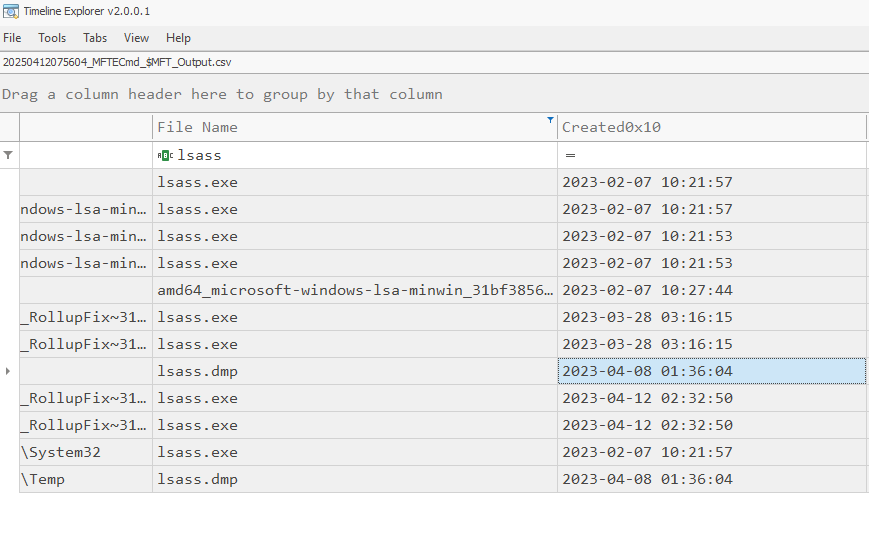Expand the row indicator arrow beside lsass.dmp
Screen dimensions: 869x551
[x=8, y=371]
